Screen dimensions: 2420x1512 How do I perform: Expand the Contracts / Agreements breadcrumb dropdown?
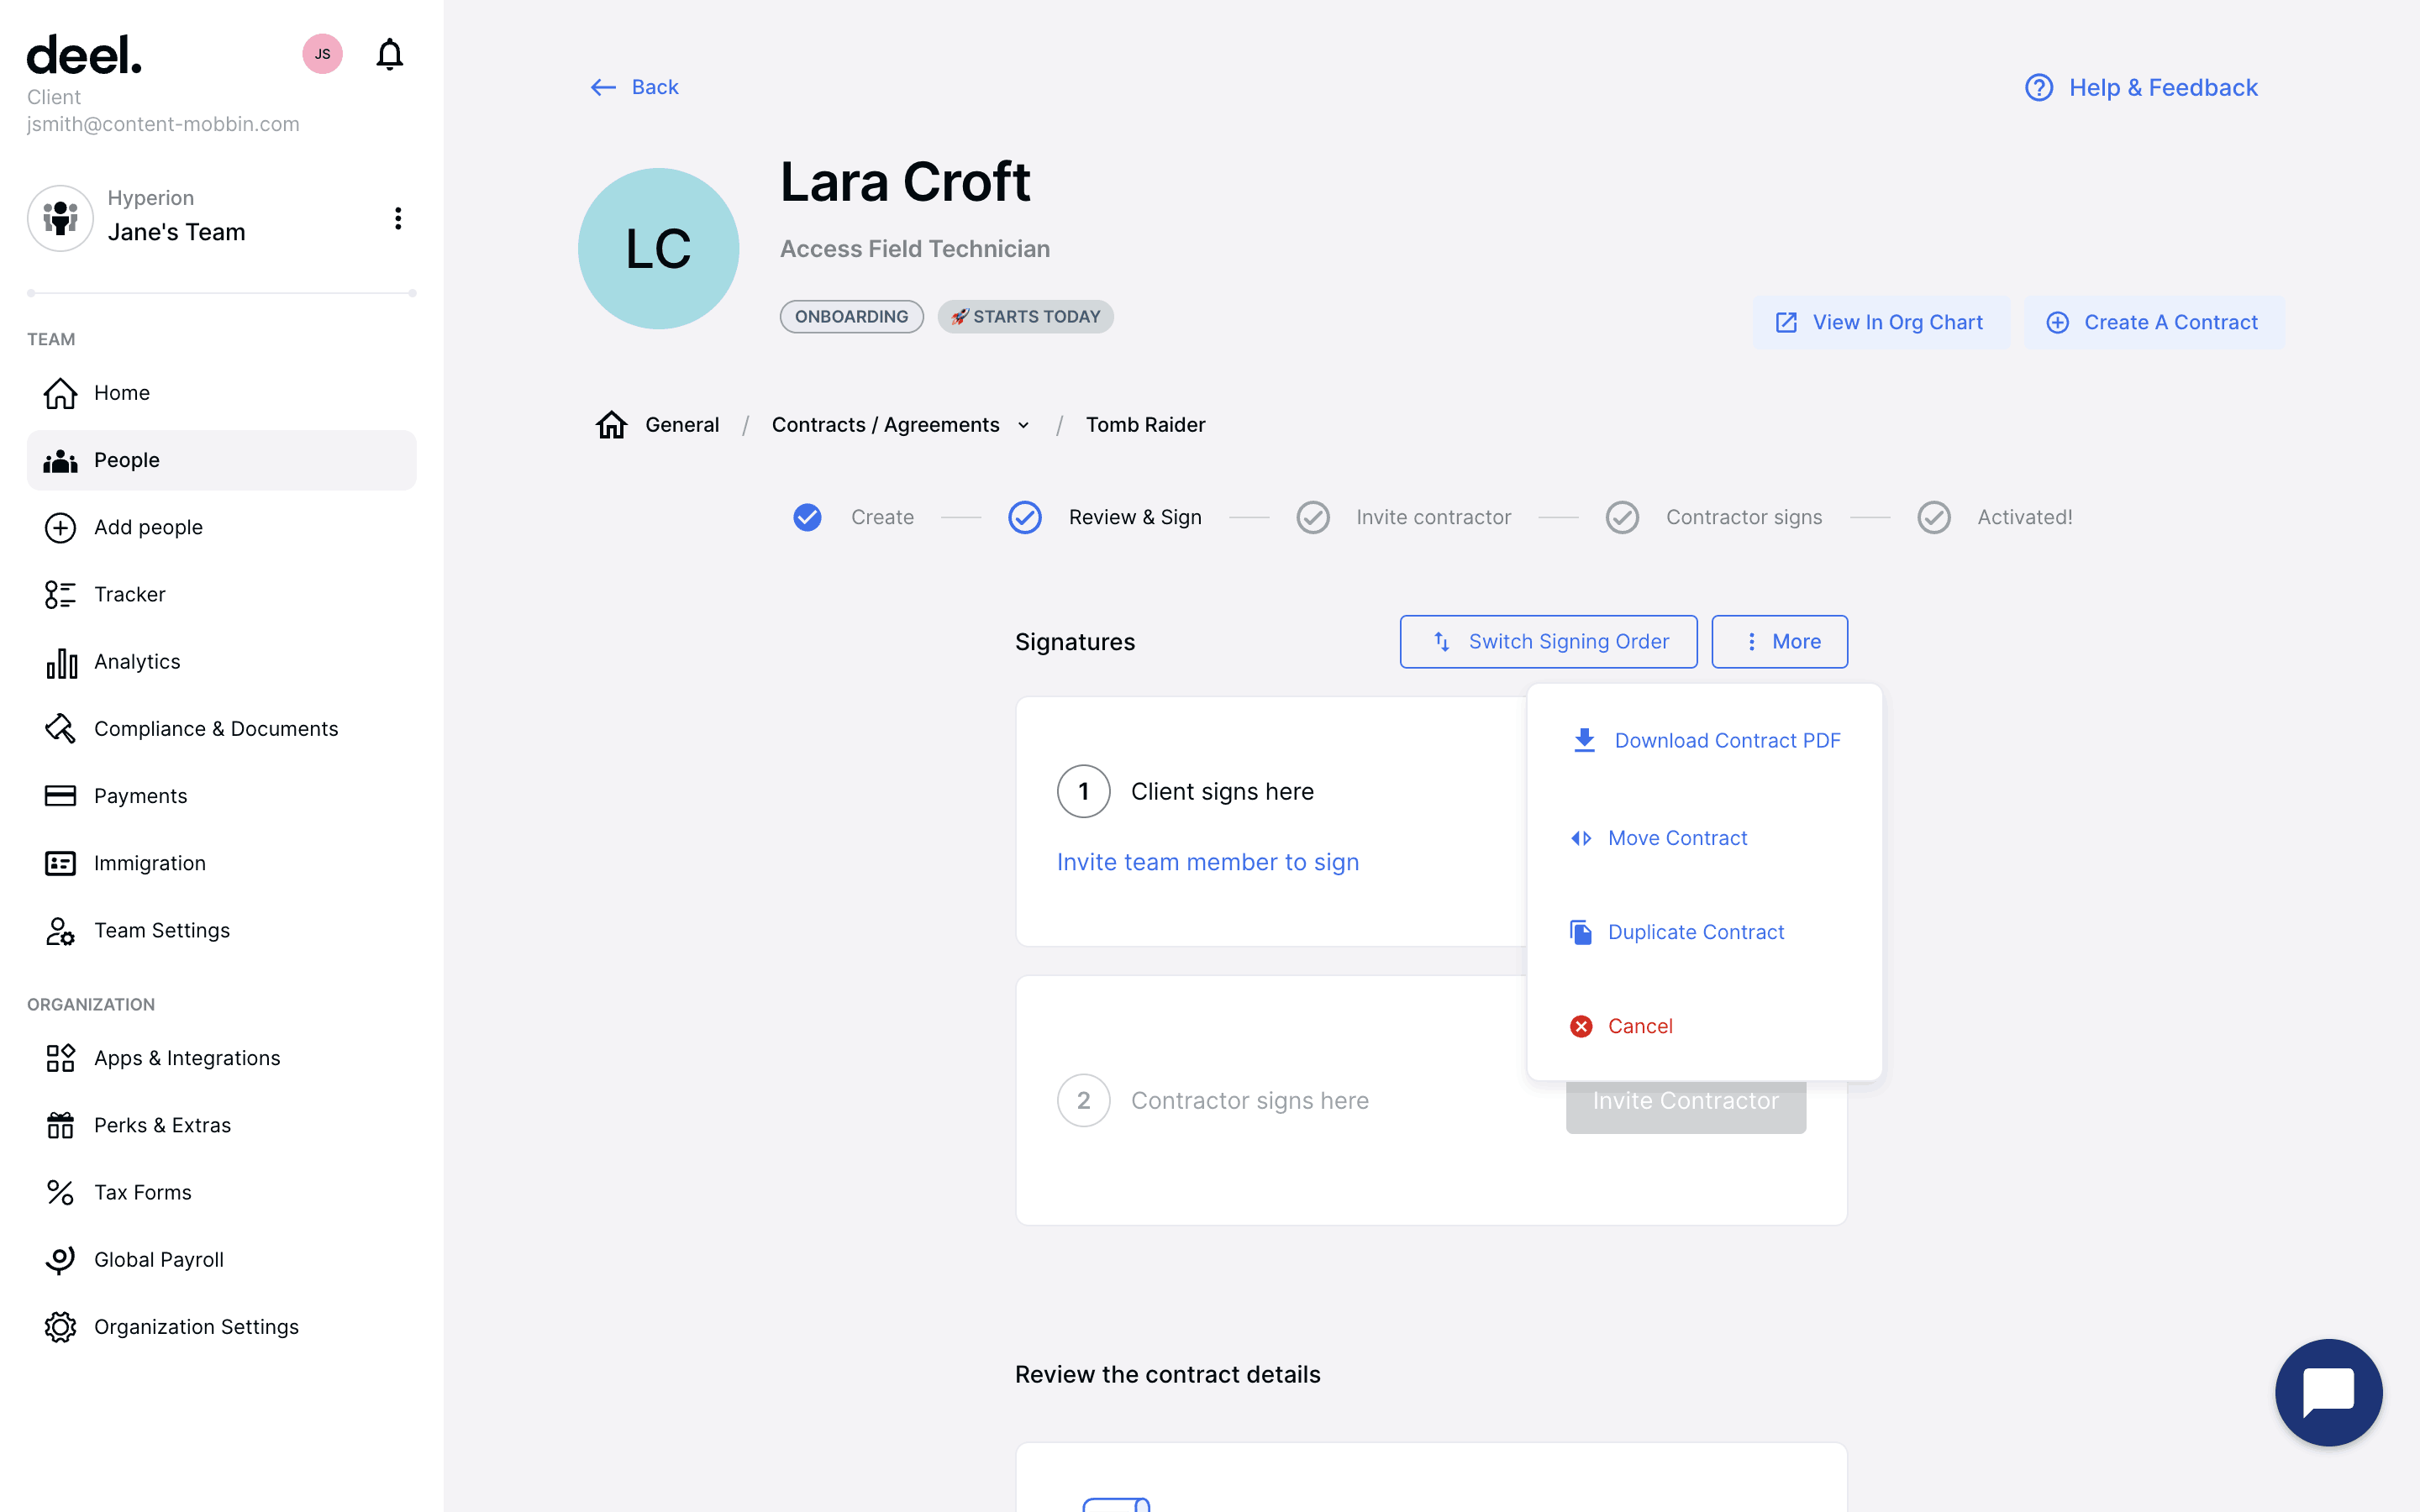(x=1023, y=425)
